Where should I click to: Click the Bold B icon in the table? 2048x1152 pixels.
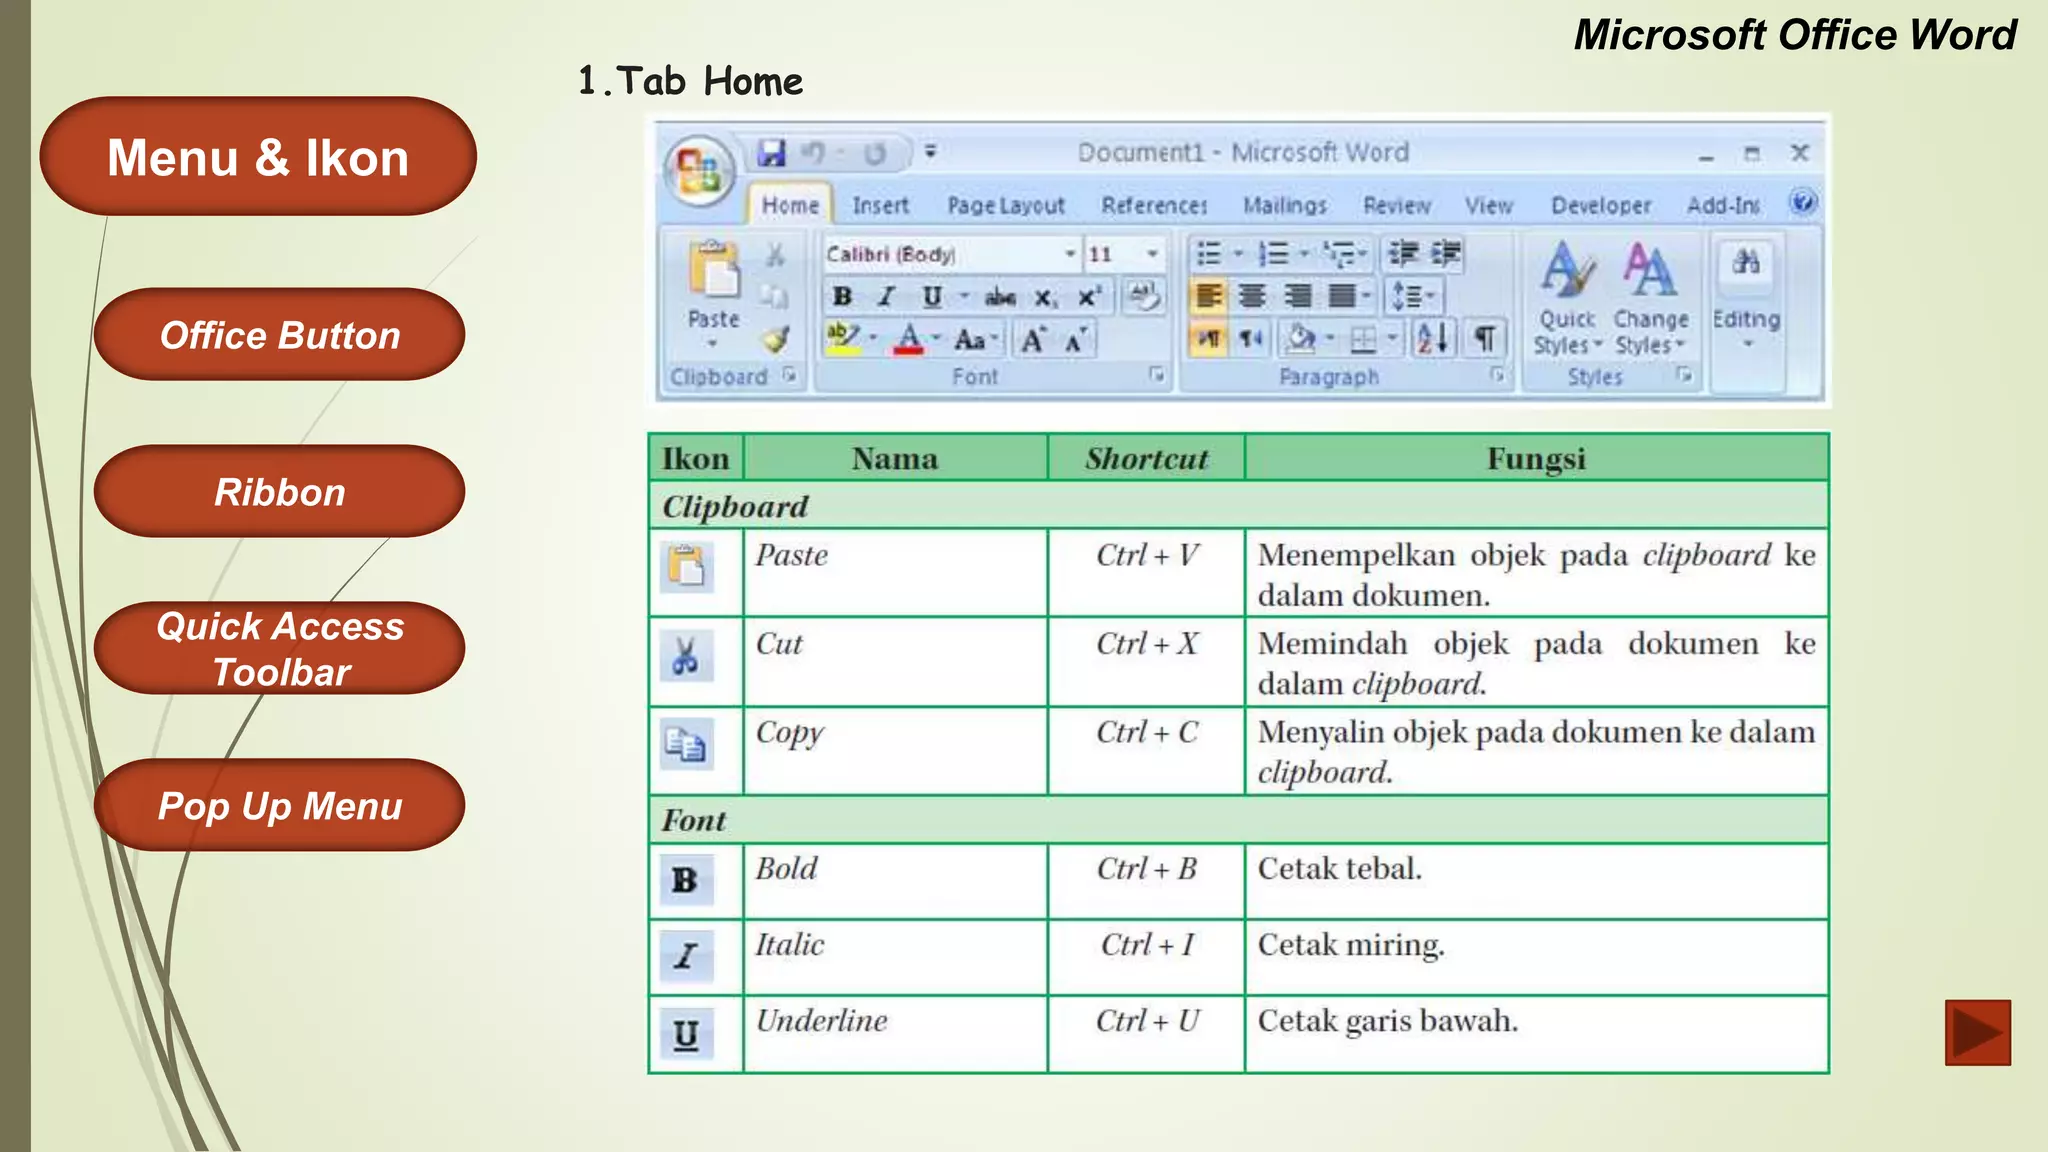click(686, 880)
